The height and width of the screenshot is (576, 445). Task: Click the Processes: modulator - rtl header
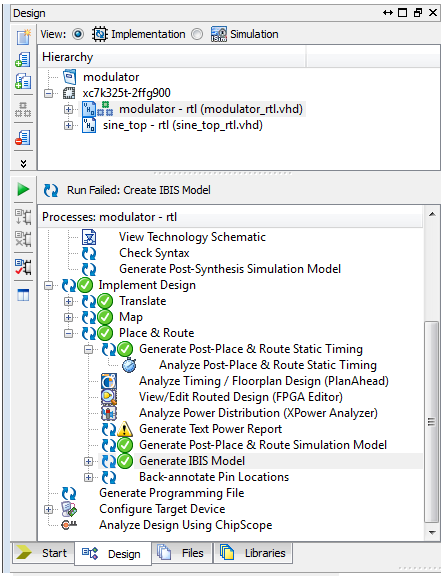(231, 217)
